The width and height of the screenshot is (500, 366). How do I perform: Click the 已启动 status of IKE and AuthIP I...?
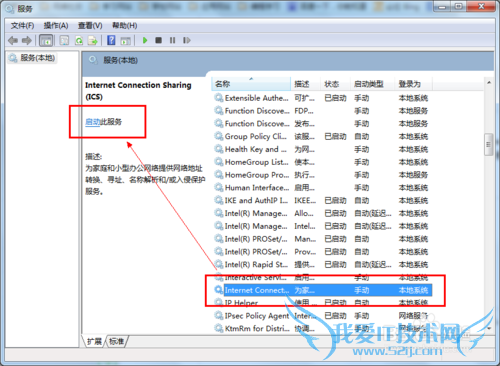(335, 200)
